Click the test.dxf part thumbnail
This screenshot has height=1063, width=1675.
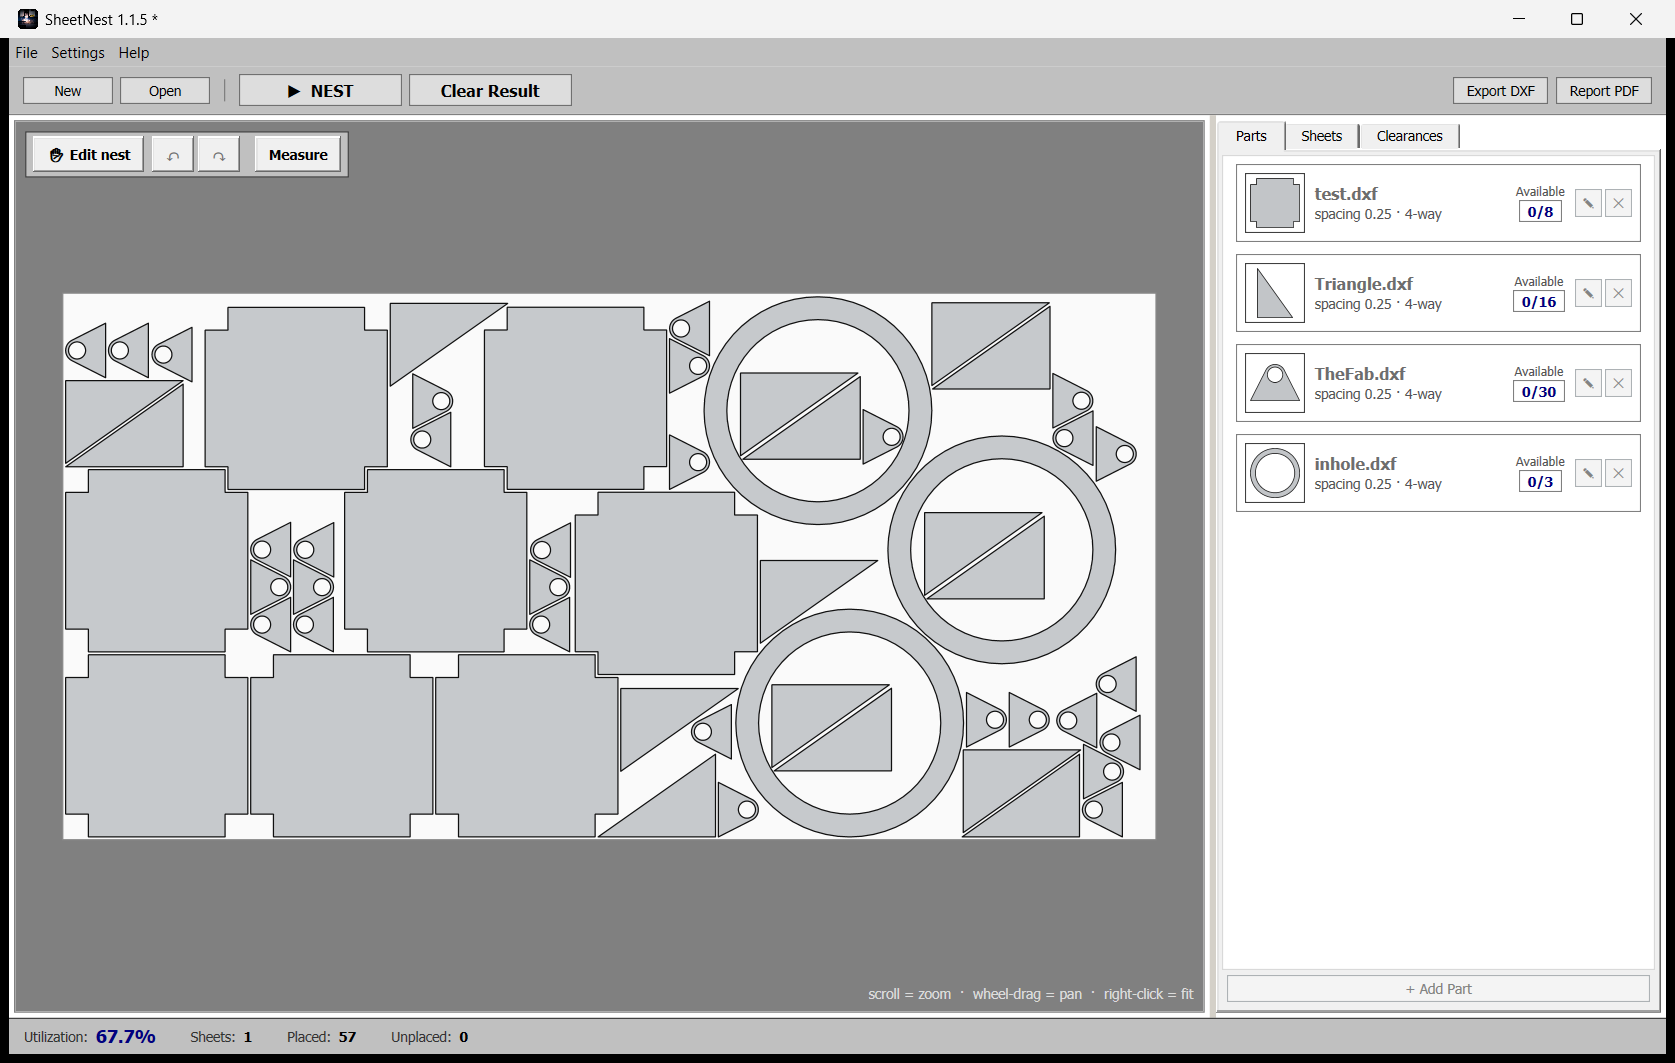pyautogui.click(x=1275, y=203)
